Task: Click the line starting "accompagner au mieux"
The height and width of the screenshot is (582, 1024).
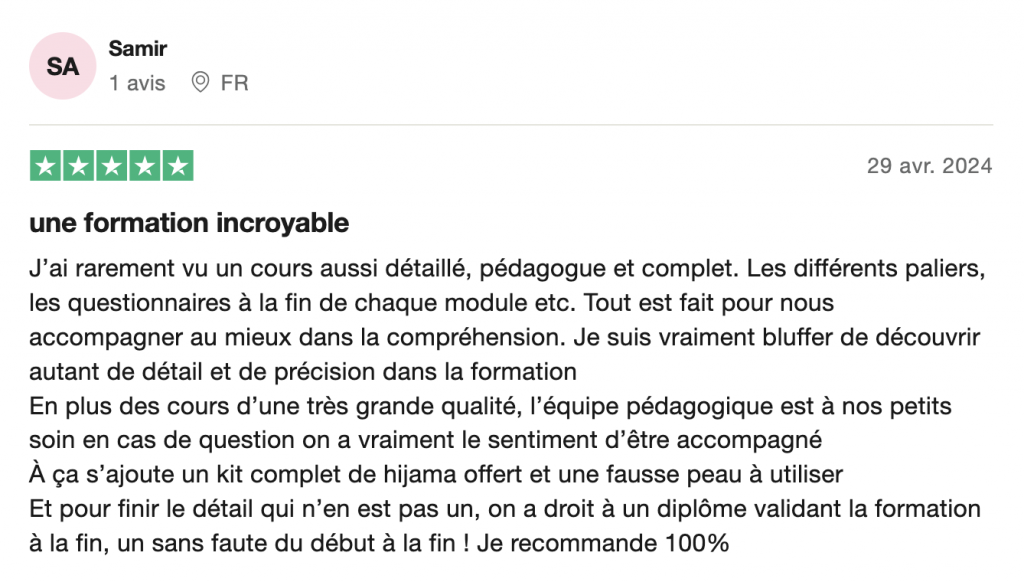Action: [x=505, y=337]
